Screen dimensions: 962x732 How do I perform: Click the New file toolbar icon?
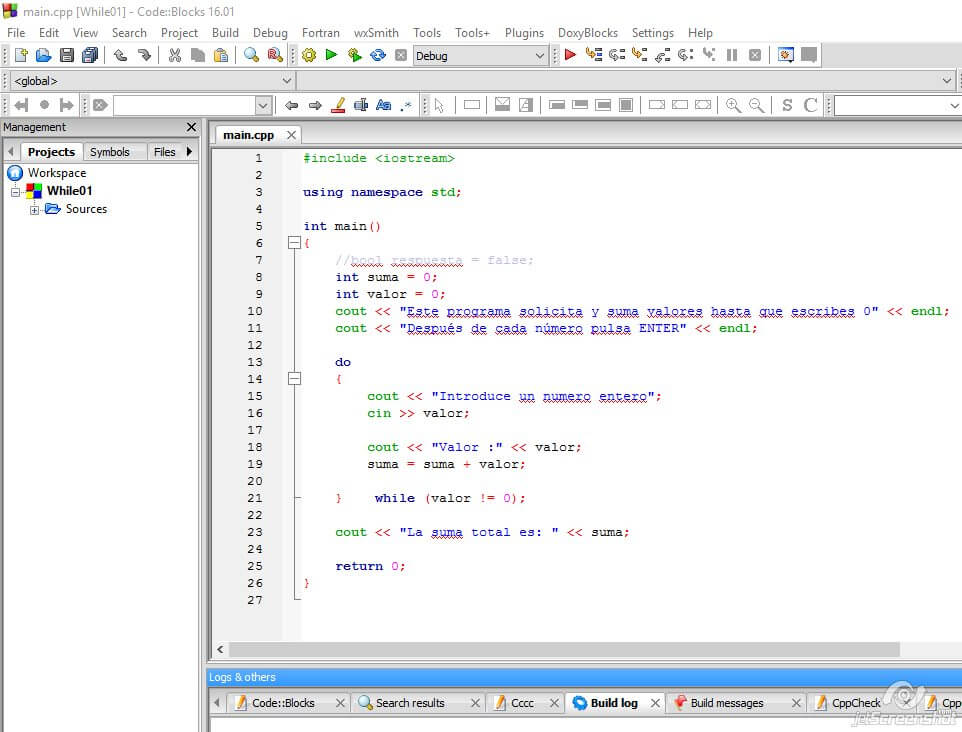click(x=21, y=55)
